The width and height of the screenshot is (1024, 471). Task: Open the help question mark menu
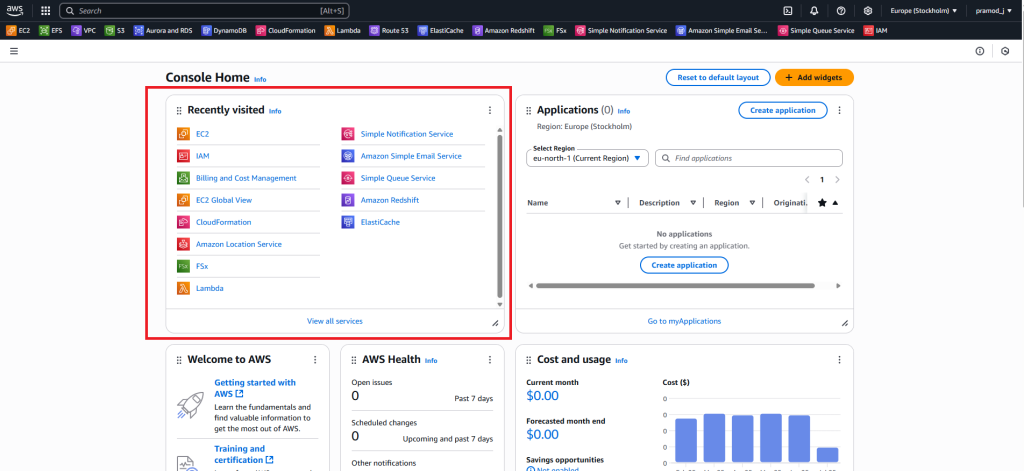(x=840, y=10)
